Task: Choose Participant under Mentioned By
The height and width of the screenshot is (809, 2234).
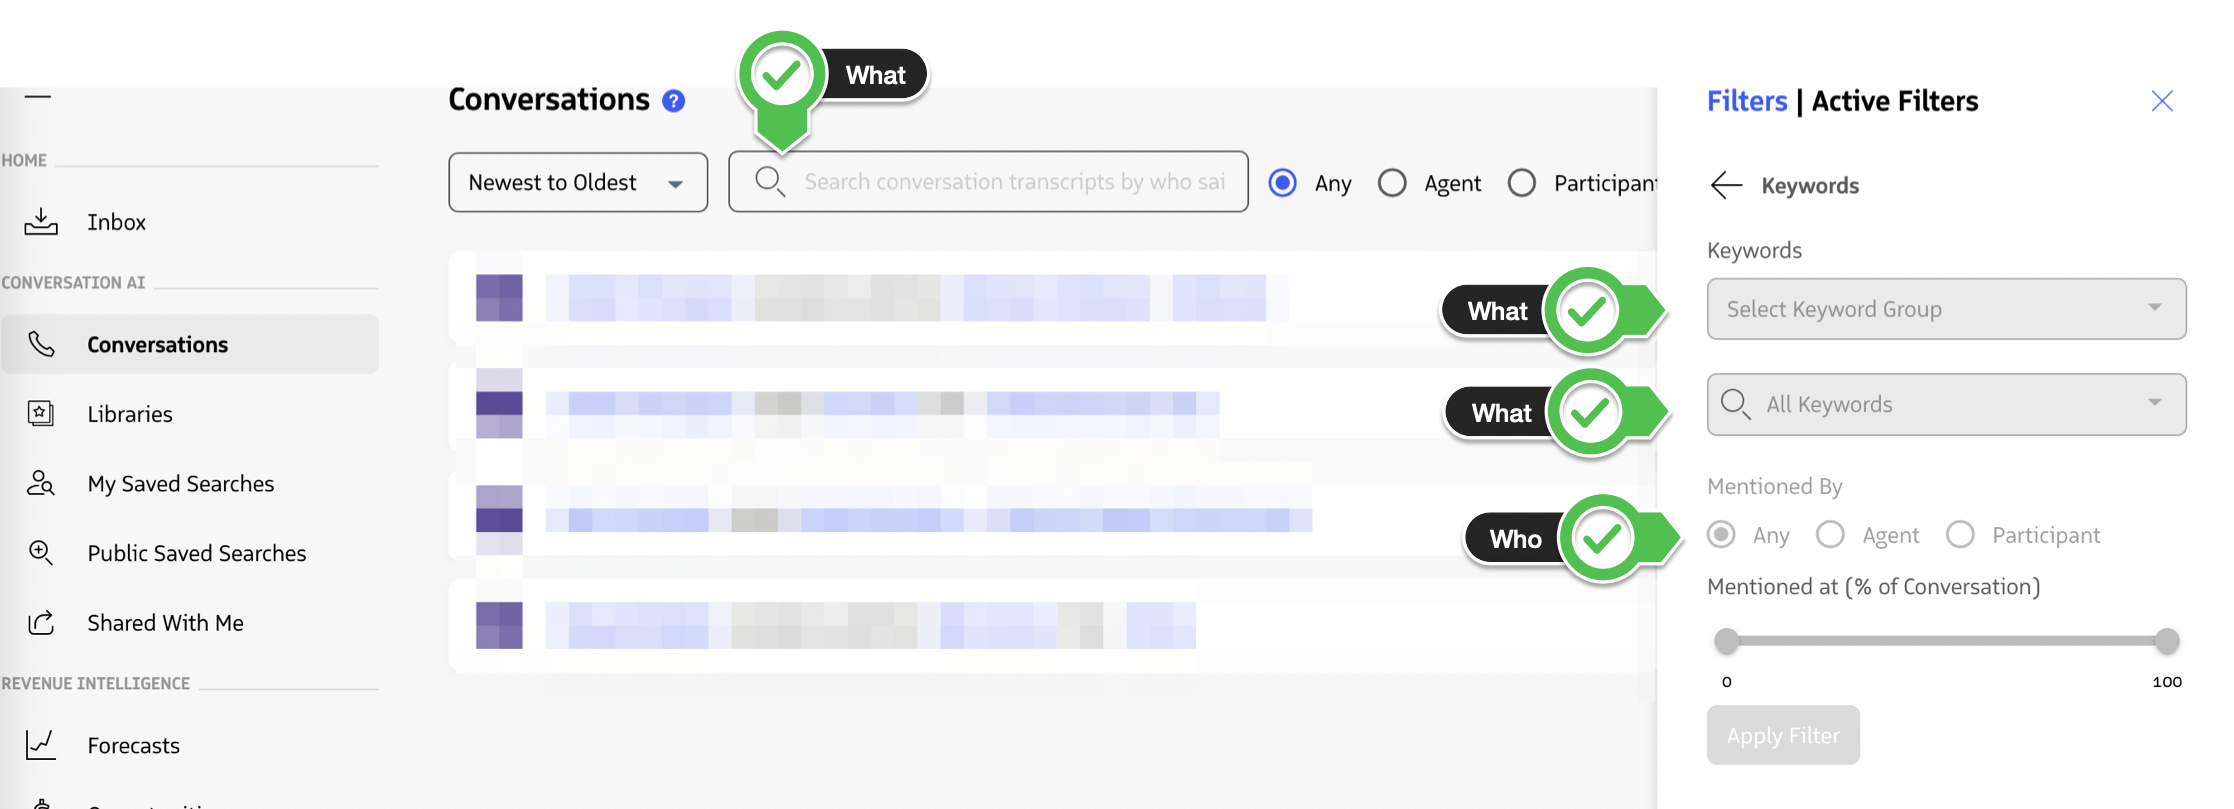Action: [x=1961, y=535]
